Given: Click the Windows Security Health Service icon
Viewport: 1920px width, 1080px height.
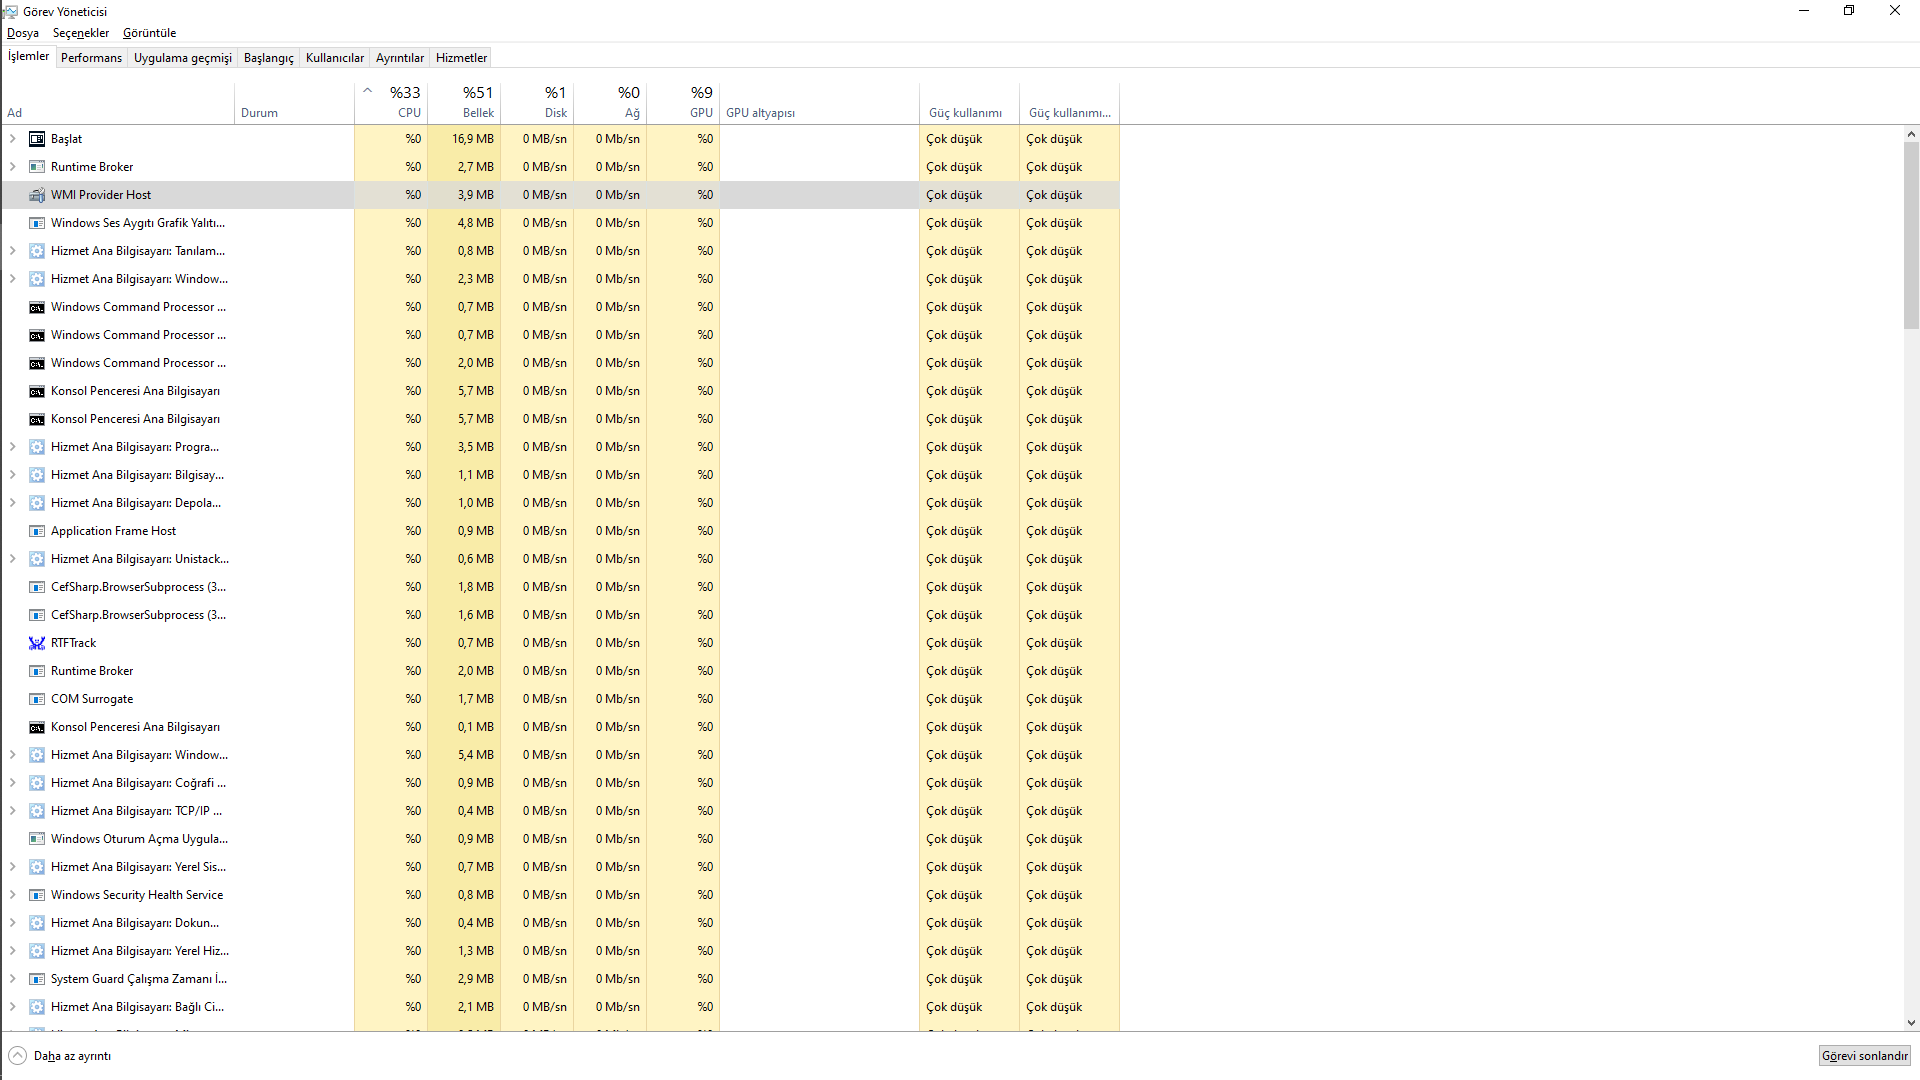Looking at the screenshot, I should point(37,895).
